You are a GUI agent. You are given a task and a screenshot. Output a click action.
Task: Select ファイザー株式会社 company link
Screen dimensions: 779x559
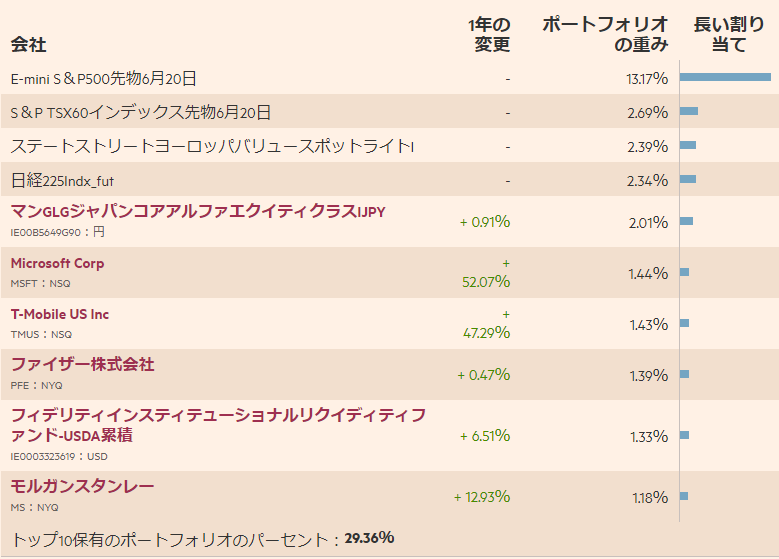pyautogui.click(x=82, y=365)
